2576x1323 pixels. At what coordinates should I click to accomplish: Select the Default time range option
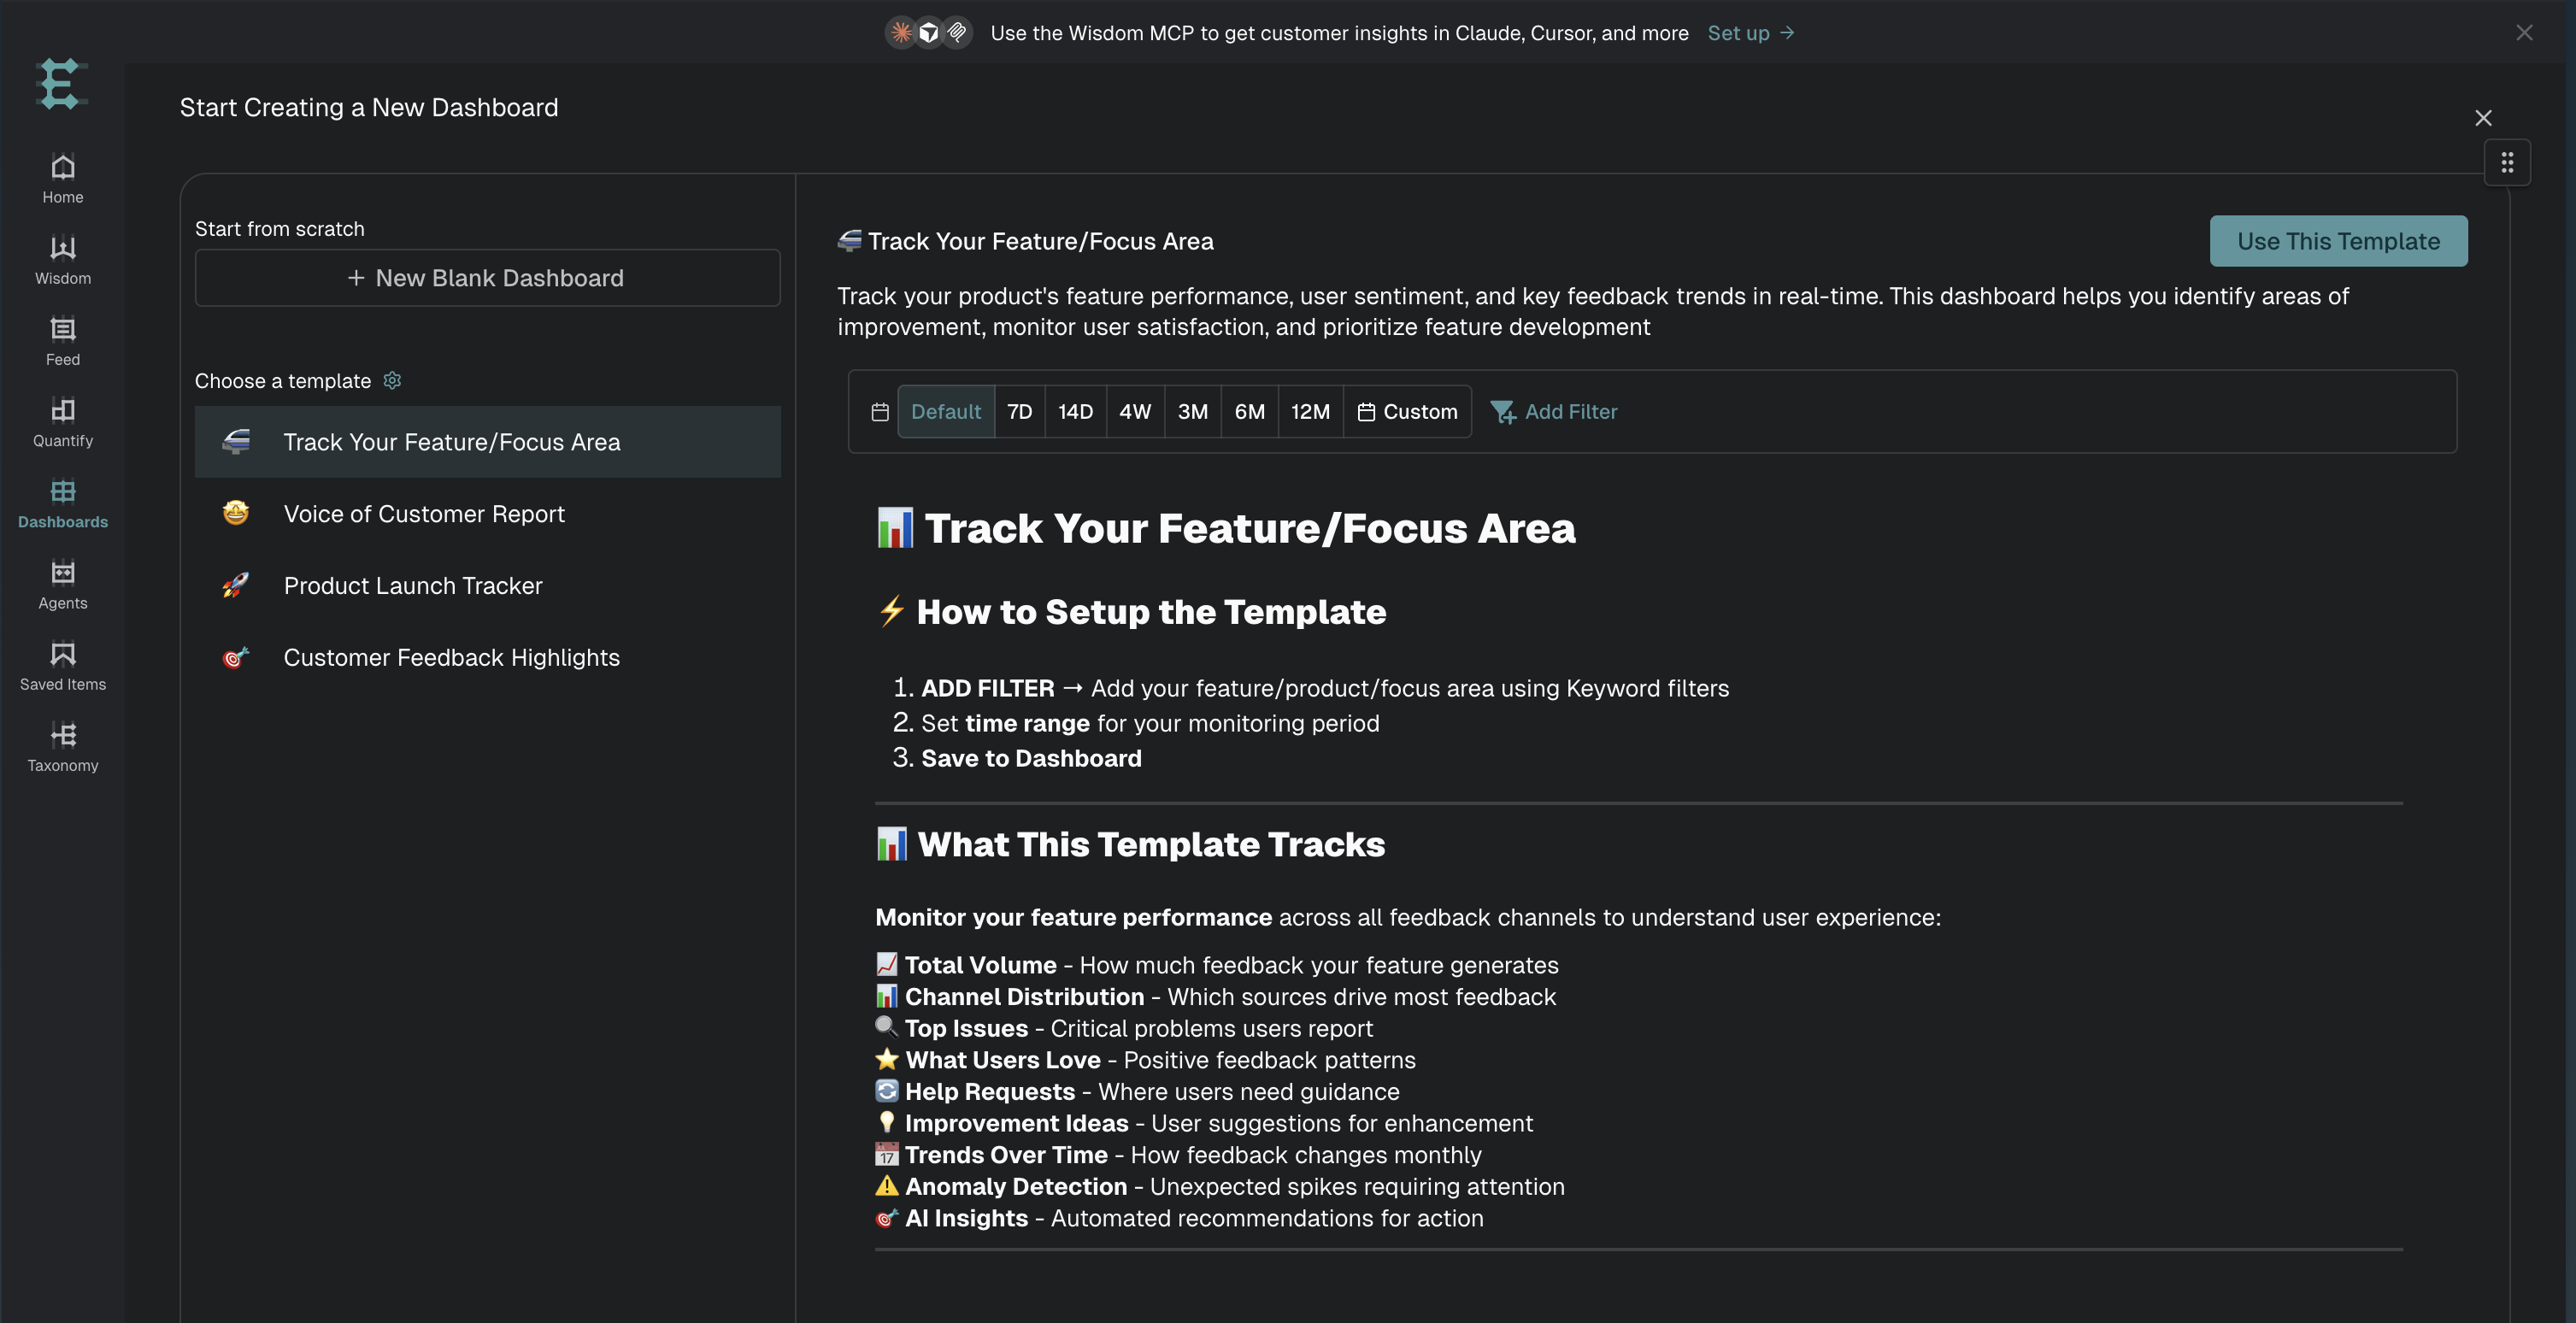coord(945,412)
